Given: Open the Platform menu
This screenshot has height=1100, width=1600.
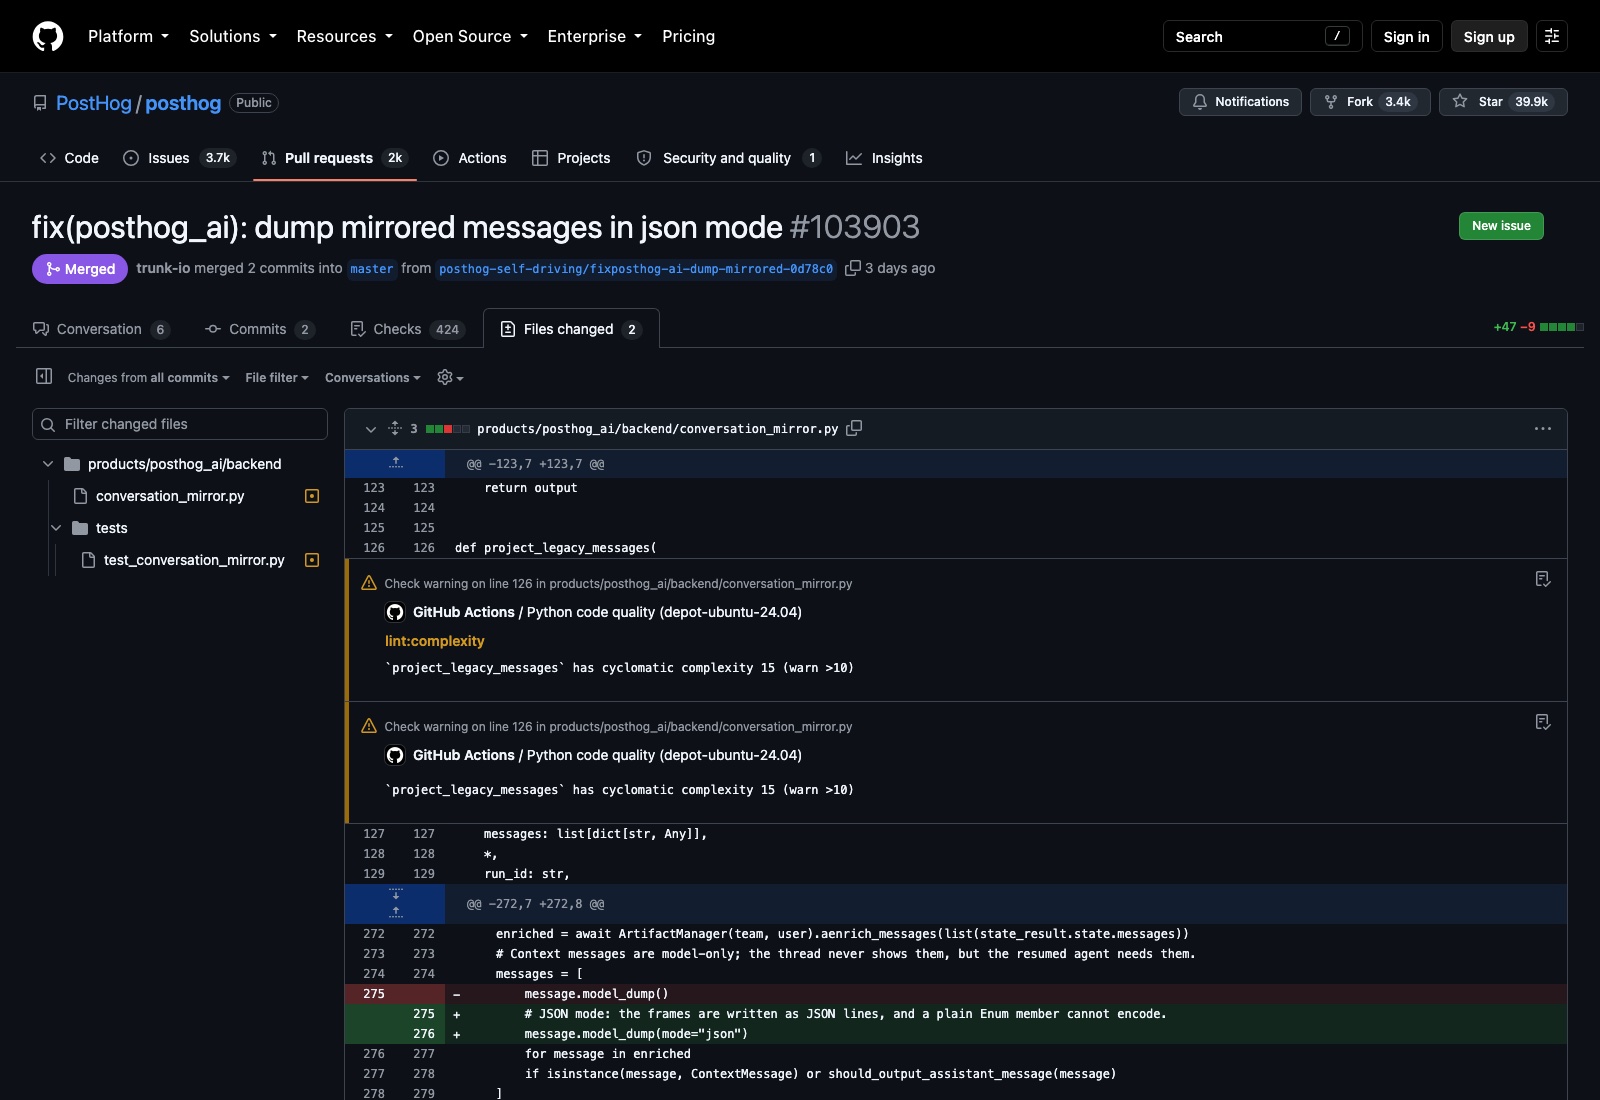Looking at the screenshot, I should pos(128,36).
